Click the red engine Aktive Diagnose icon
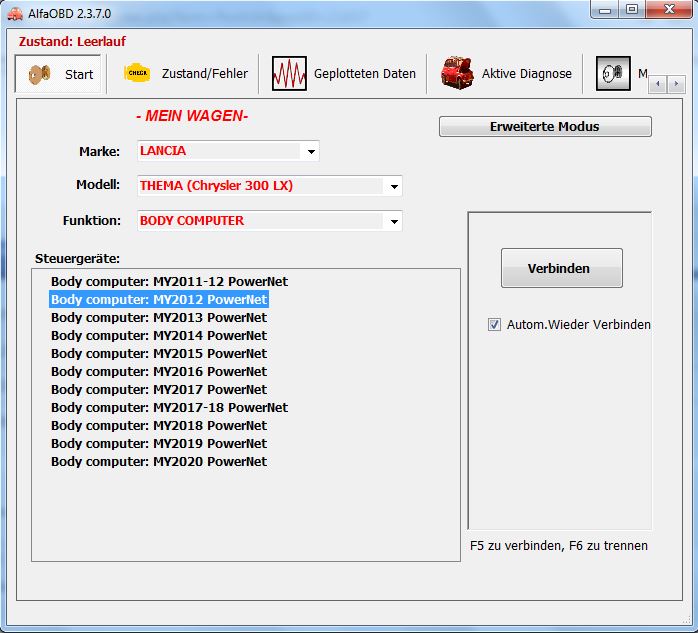This screenshot has width=698, height=633. point(457,74)
